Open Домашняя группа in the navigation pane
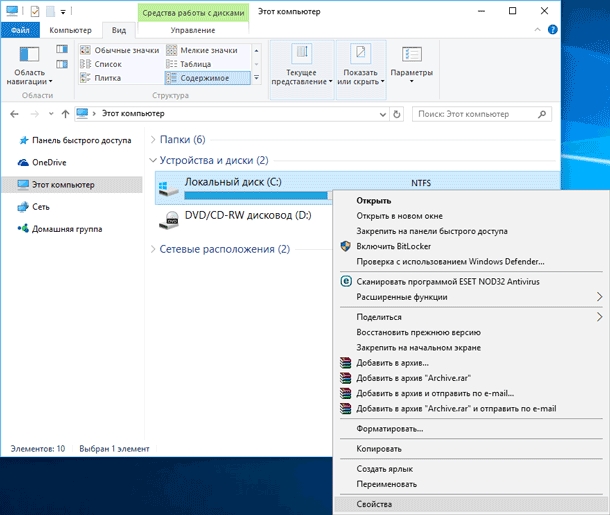 [x=66, y=229]
